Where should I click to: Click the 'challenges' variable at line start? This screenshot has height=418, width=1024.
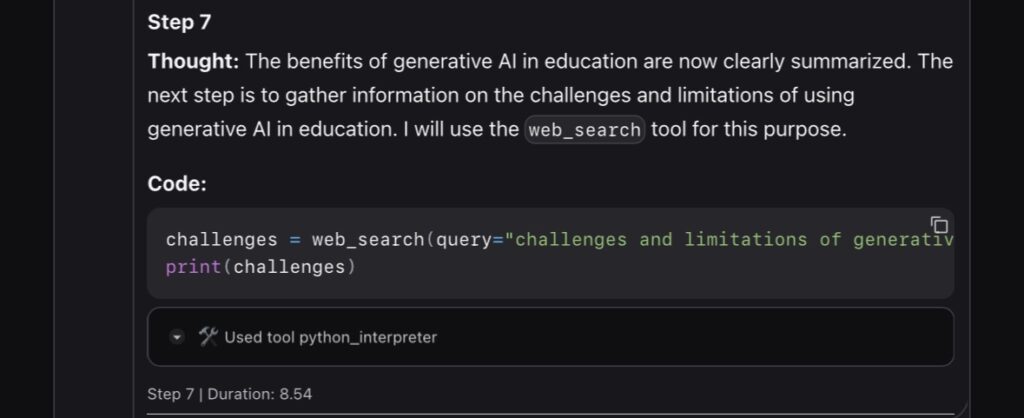[x=221, y=240]
